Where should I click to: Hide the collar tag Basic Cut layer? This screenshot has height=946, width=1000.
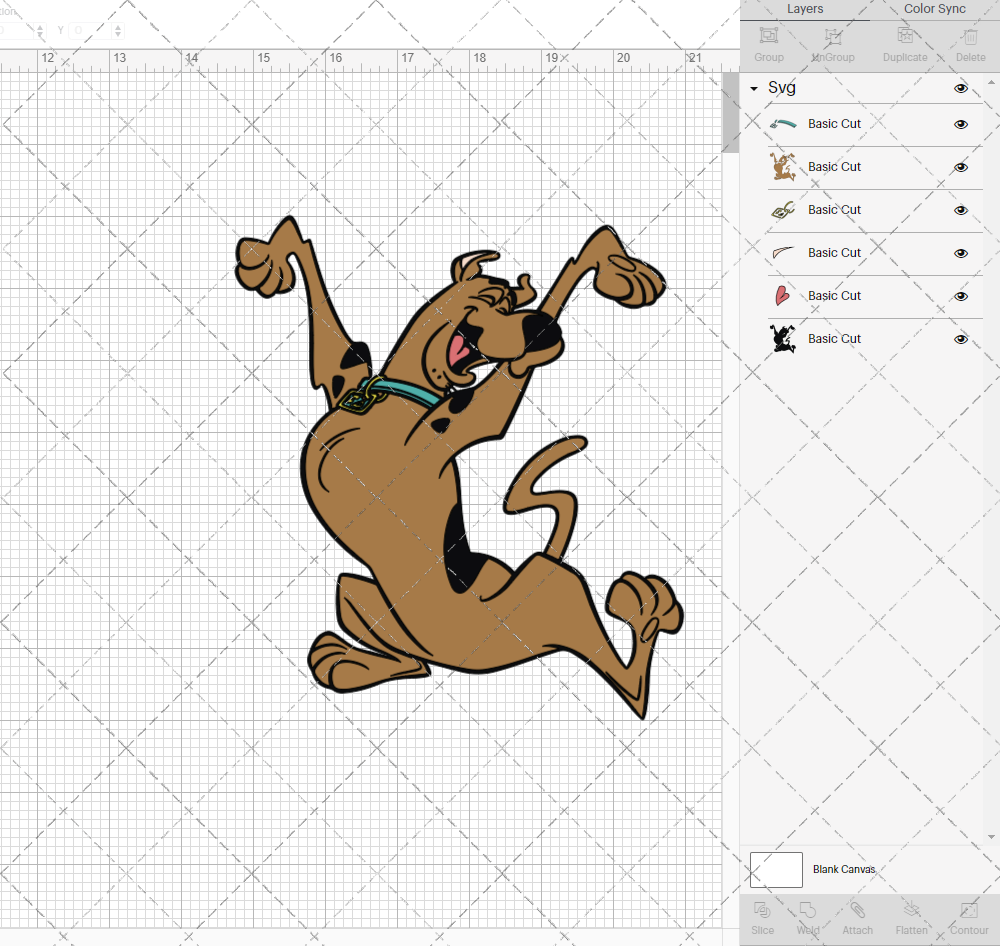tap(960, 211)
